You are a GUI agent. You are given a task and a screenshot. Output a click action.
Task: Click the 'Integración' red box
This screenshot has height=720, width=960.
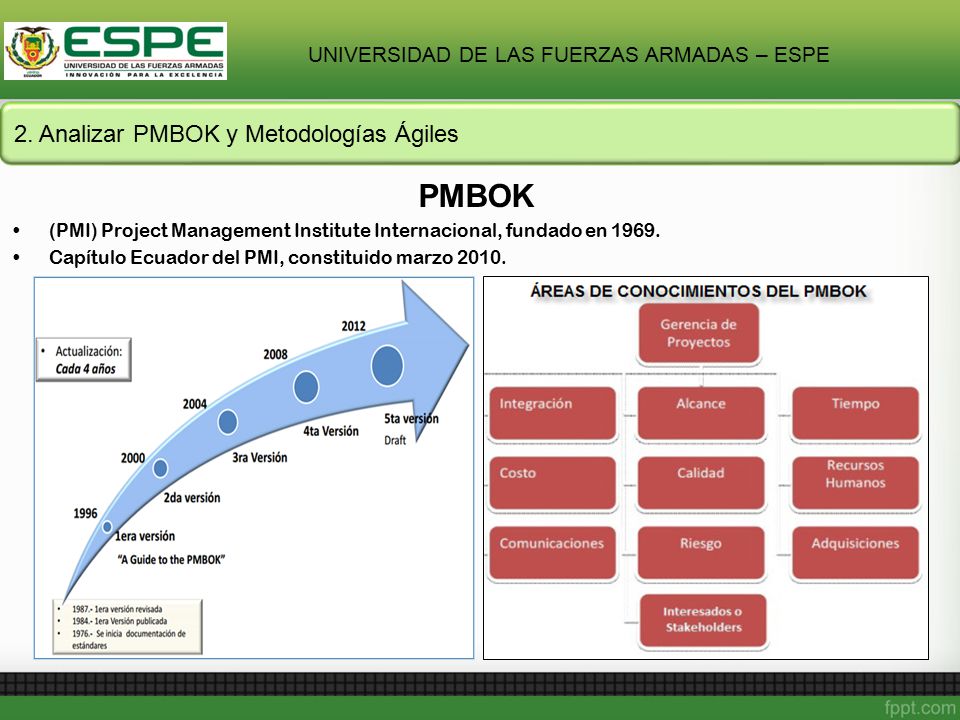pos(553,413)
